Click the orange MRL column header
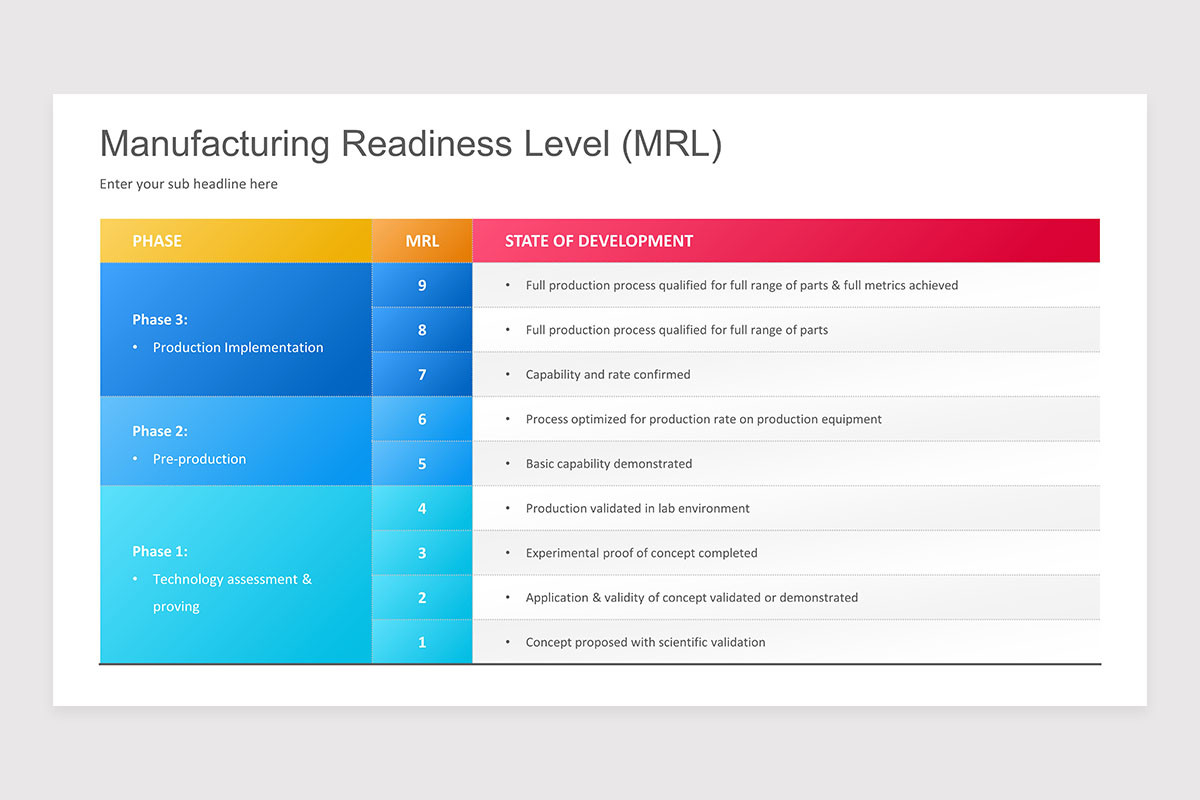 [x=422, y=240]
